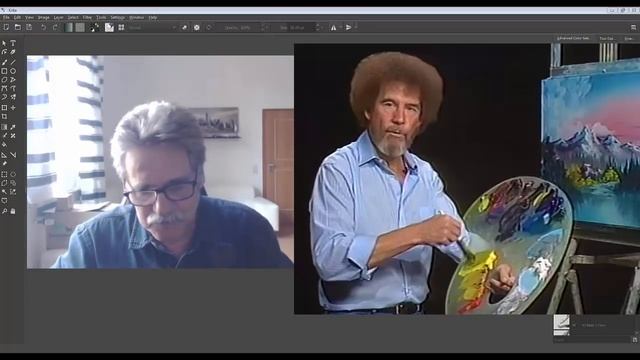The image size is (640, 360).
Task: Select the Assistant tool
Action: 4,155
